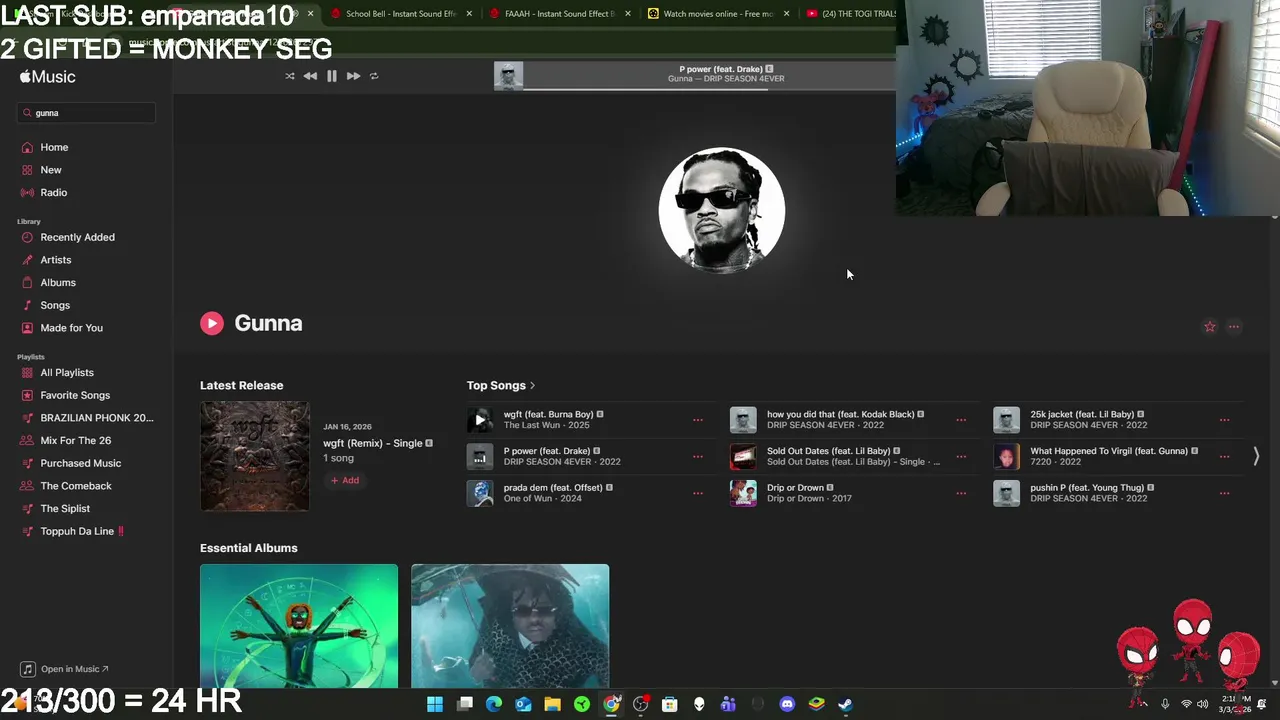The height and width of the screenshot is (720, 1280).
Task: Open the Toppuh Da Line playlist
Action: pyautogui.click(x=82, y=531)
